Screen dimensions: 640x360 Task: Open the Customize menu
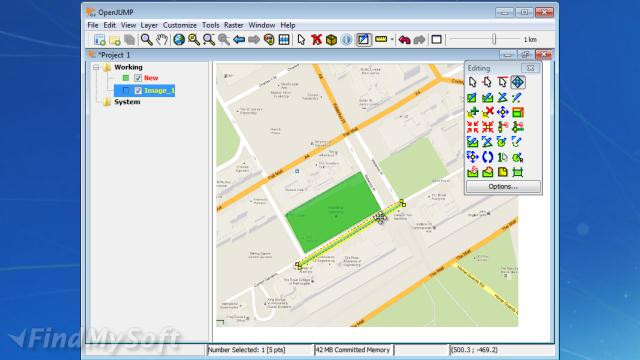(180, 25)
